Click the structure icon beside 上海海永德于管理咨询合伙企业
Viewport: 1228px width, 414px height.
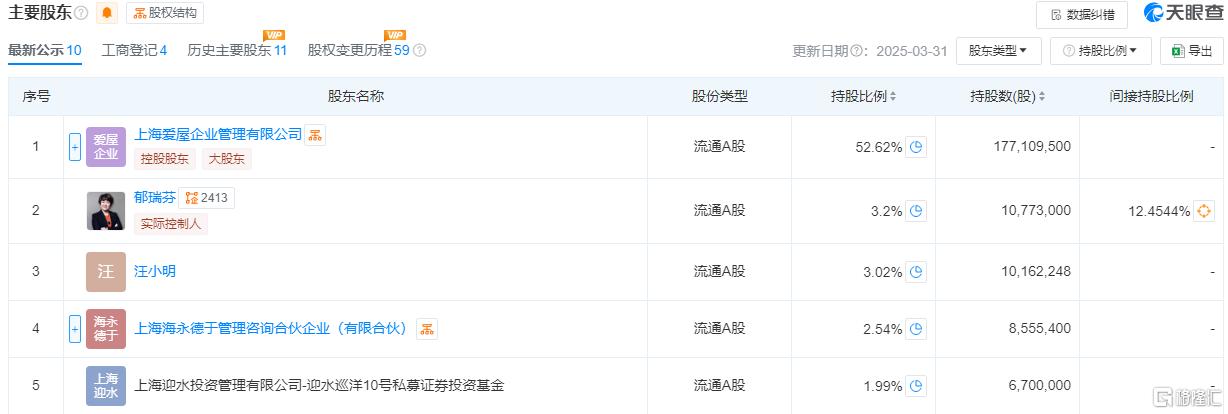(x=427, y=329)
